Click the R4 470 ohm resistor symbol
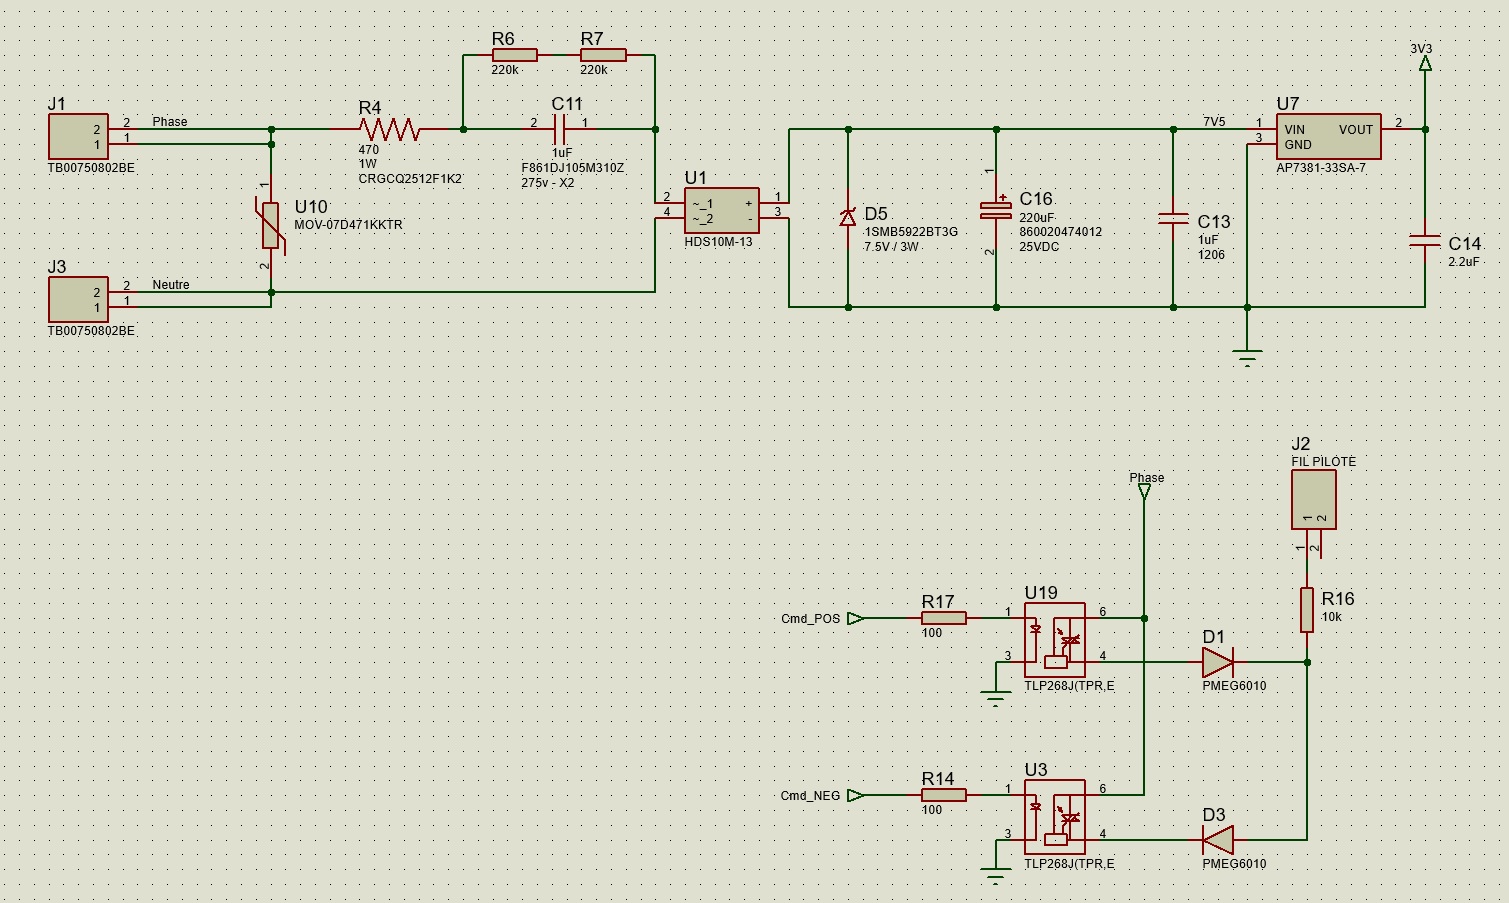Screen dimensions: 1509x903 390,129
